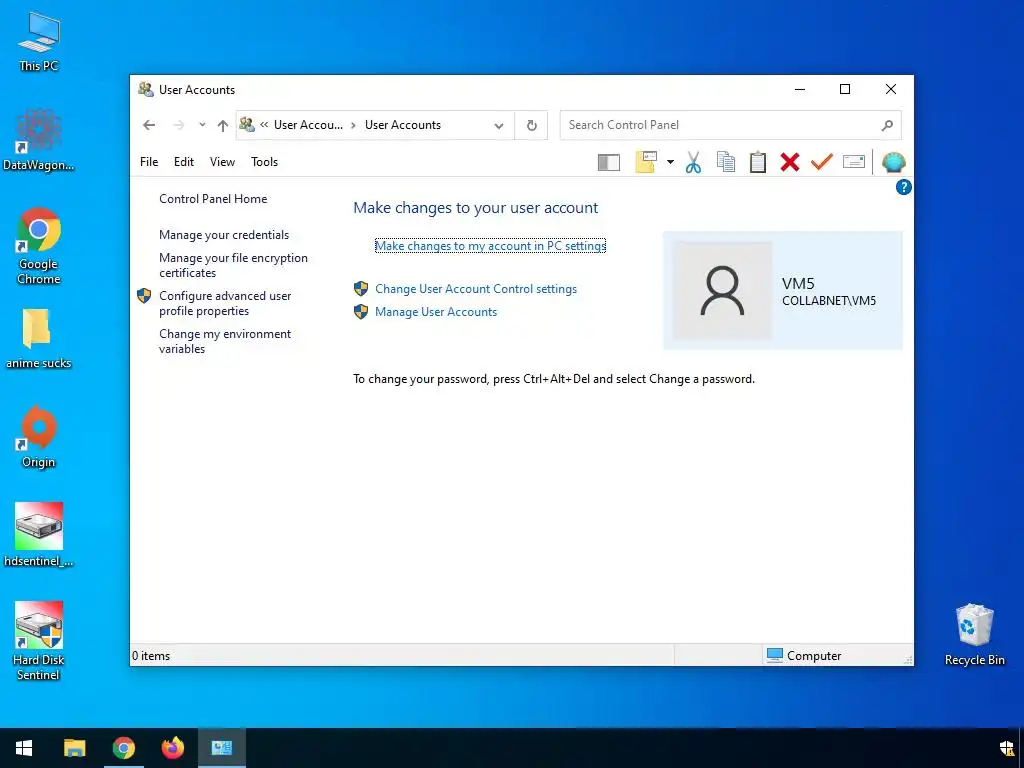Open Manage your credentials link
The image size is (1024, 768).
click(x=224, y=235)
